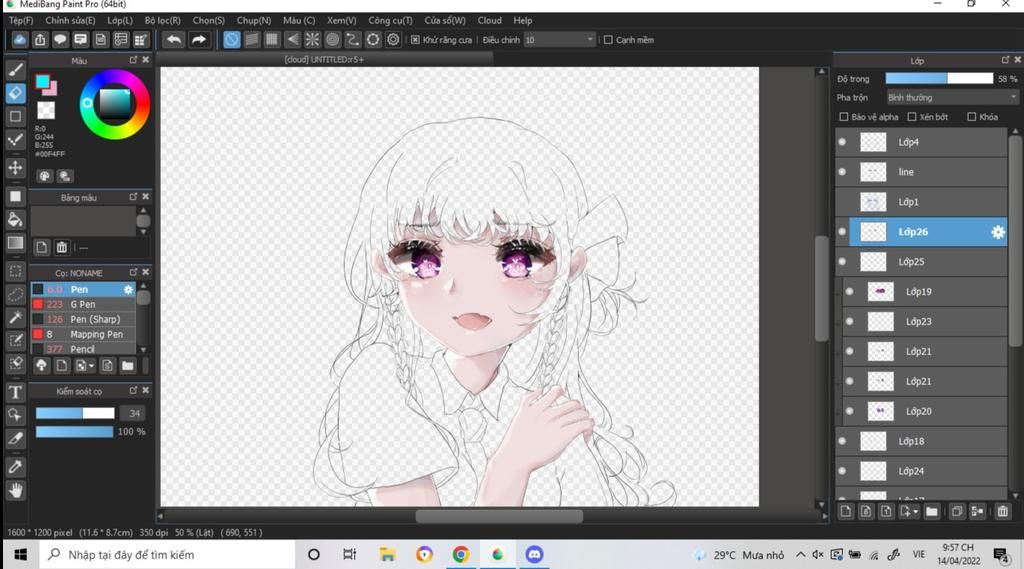The width and height of the screenshot is (1024, 569).
Task: Hide the Lớp4 layer
Action: (x=842, y=142)
